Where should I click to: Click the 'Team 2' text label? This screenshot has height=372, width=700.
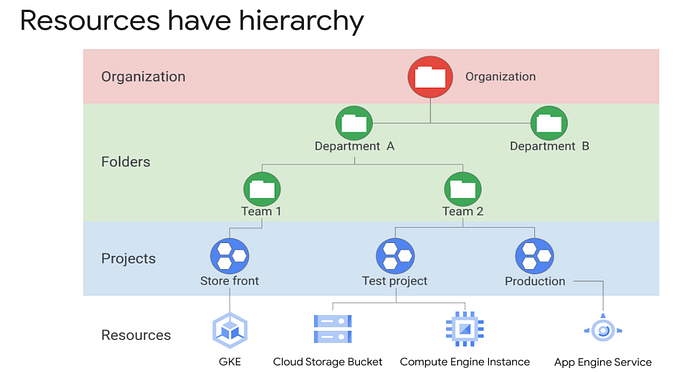click(463, 211)
